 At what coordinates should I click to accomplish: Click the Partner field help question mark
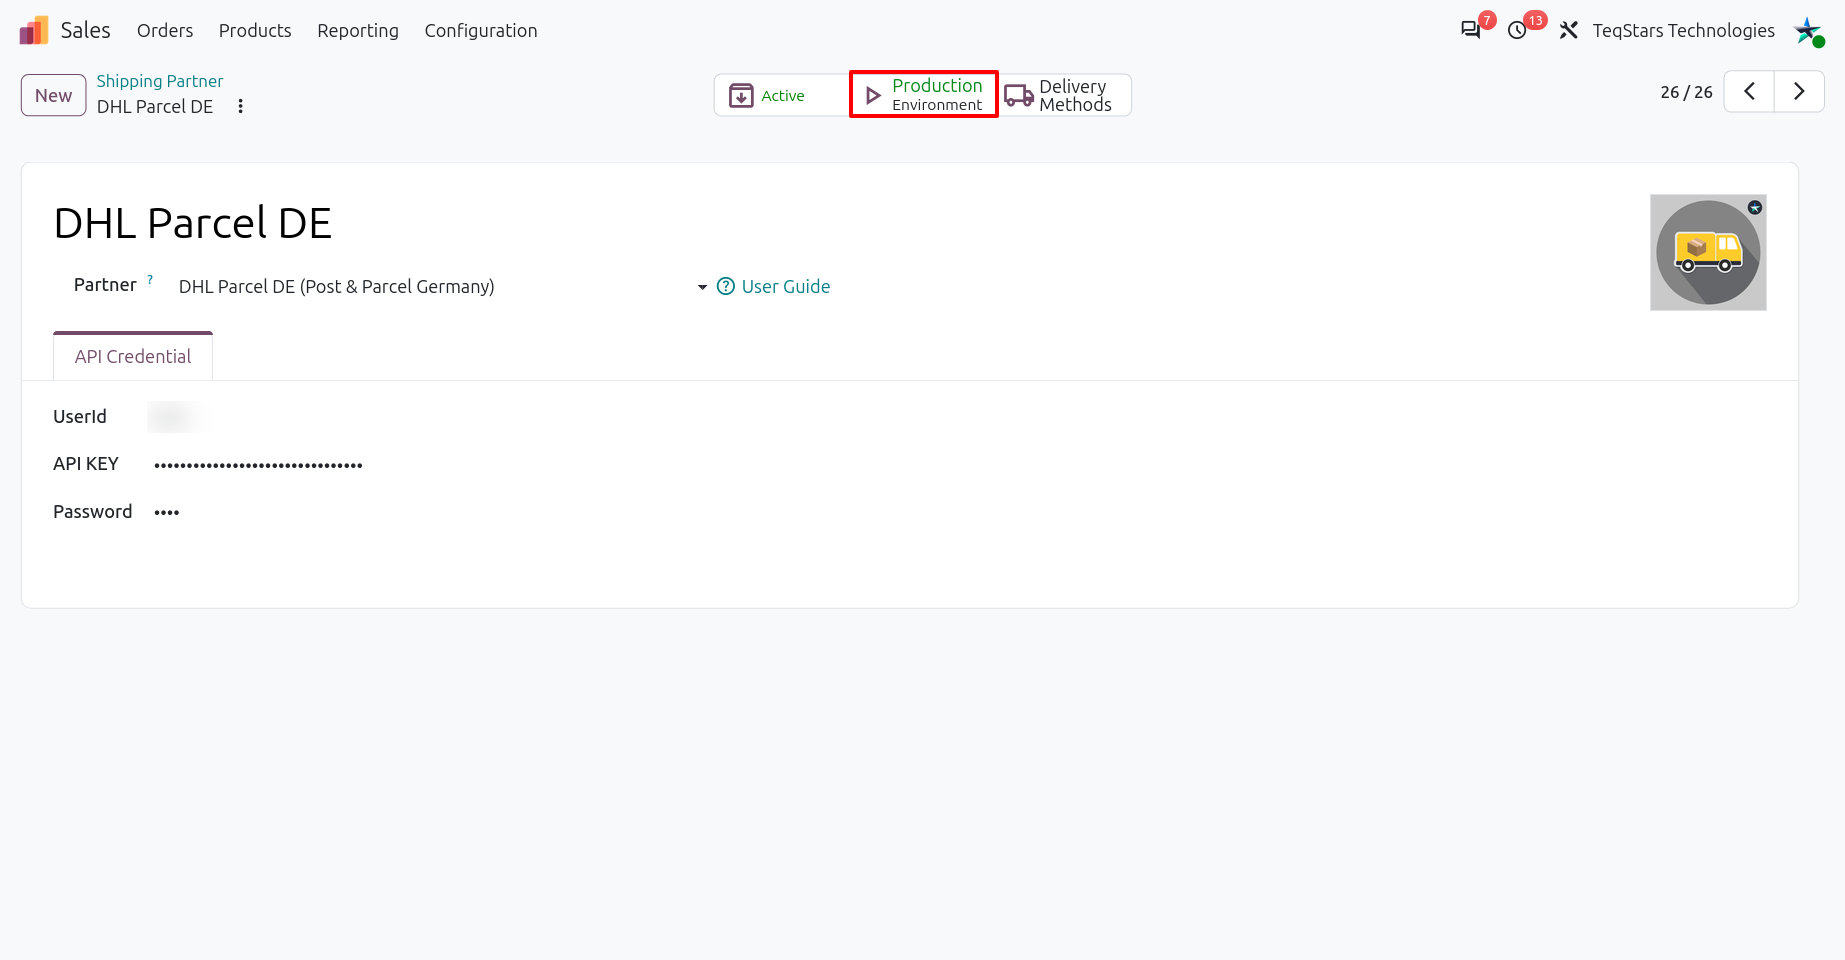(x=150, y=279)
